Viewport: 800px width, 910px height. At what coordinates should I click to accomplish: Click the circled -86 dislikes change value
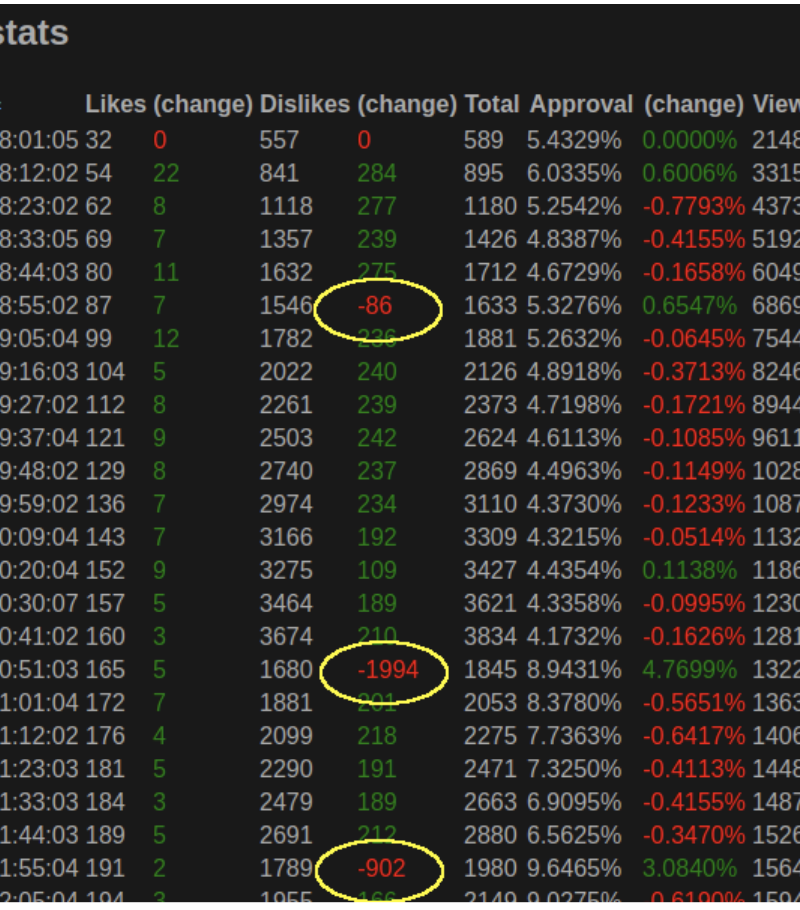click(377, 306)
